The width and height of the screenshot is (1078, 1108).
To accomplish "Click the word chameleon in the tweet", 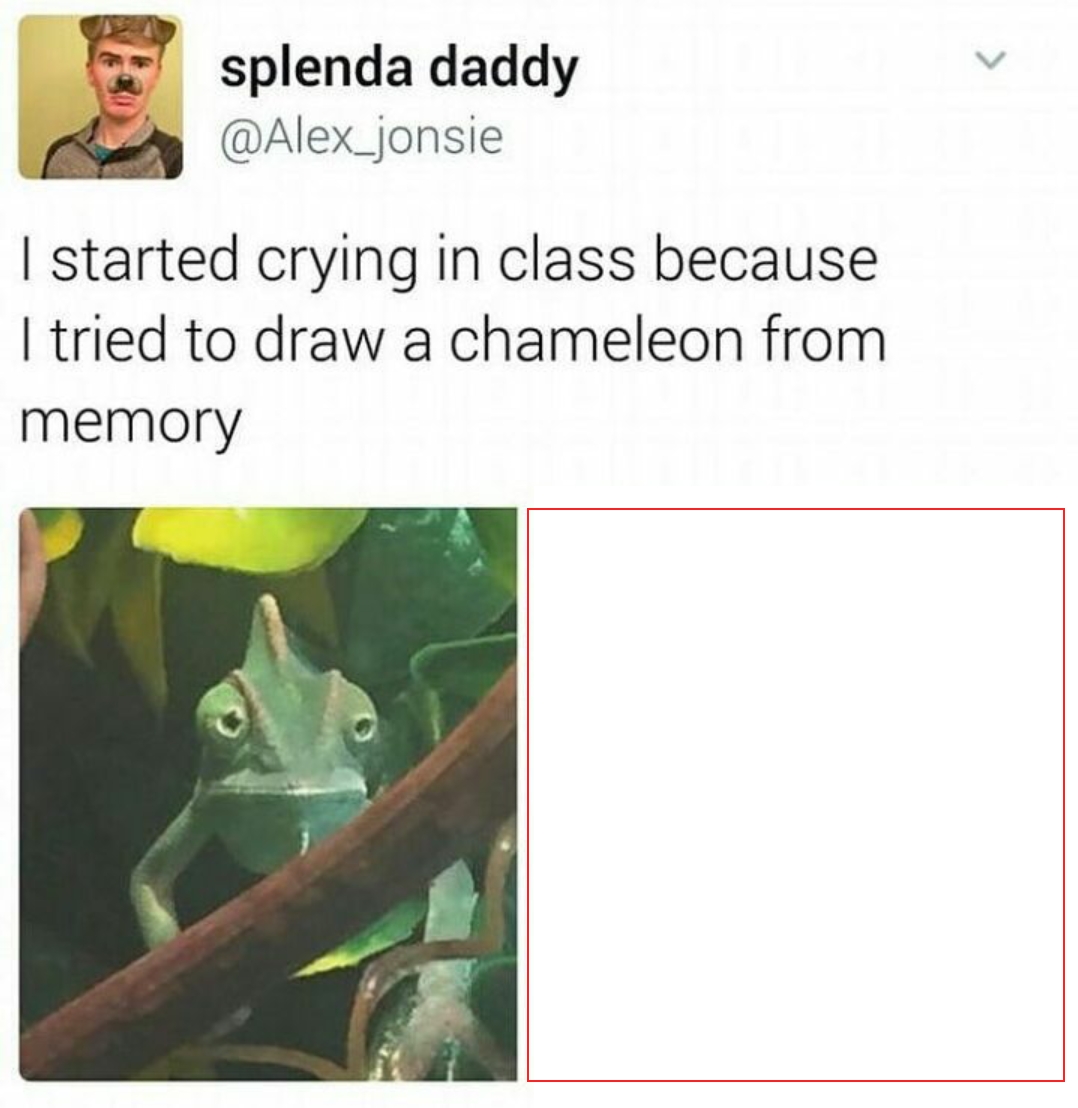I will [x=596, y=340].
